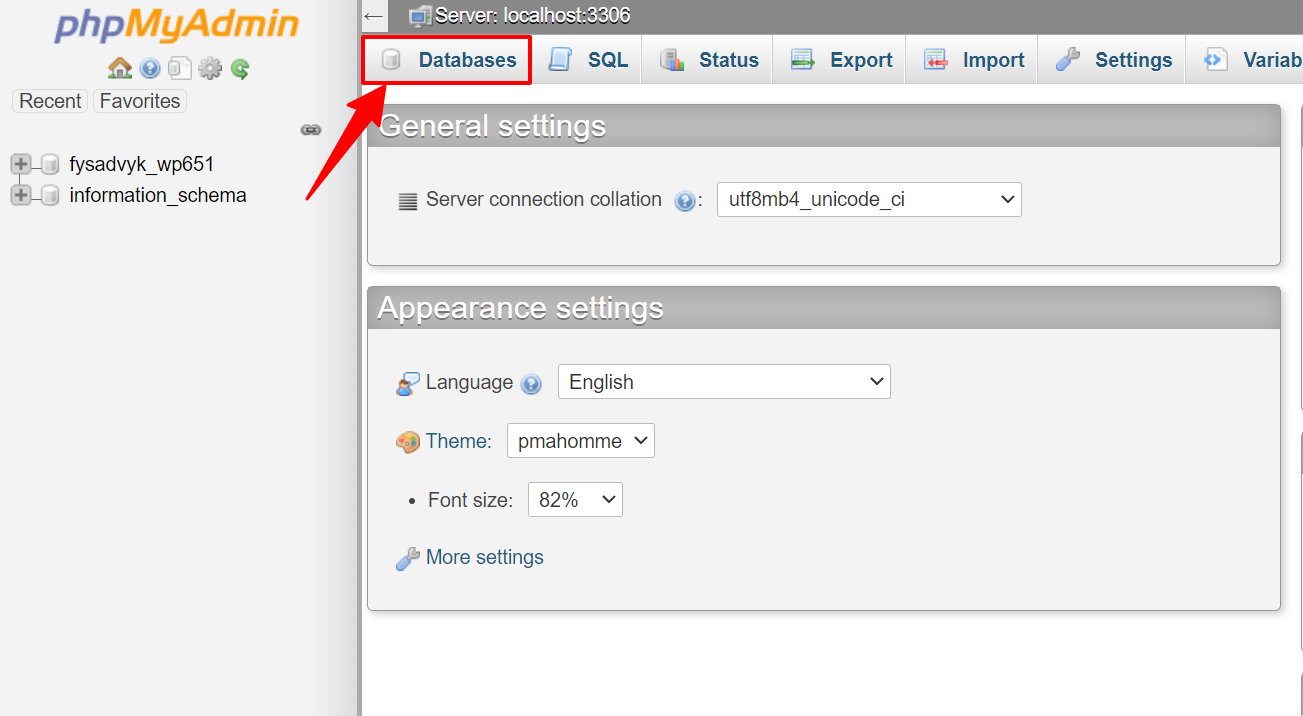Open More settings
This screenshot has width=1303, height=716.
coord(483,557)
